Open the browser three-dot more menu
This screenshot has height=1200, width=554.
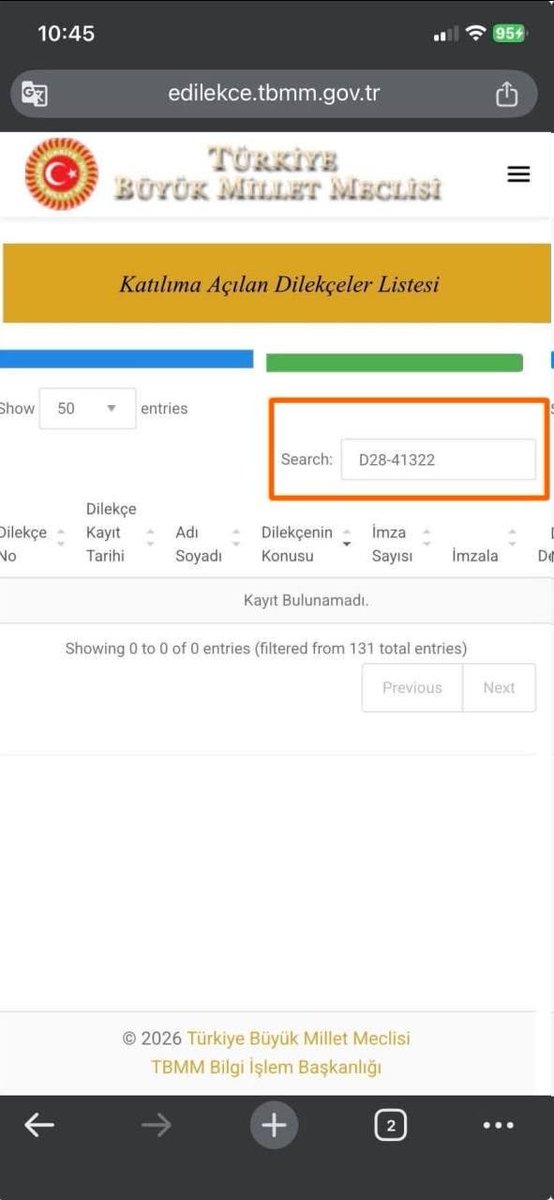pos(498,1125)
